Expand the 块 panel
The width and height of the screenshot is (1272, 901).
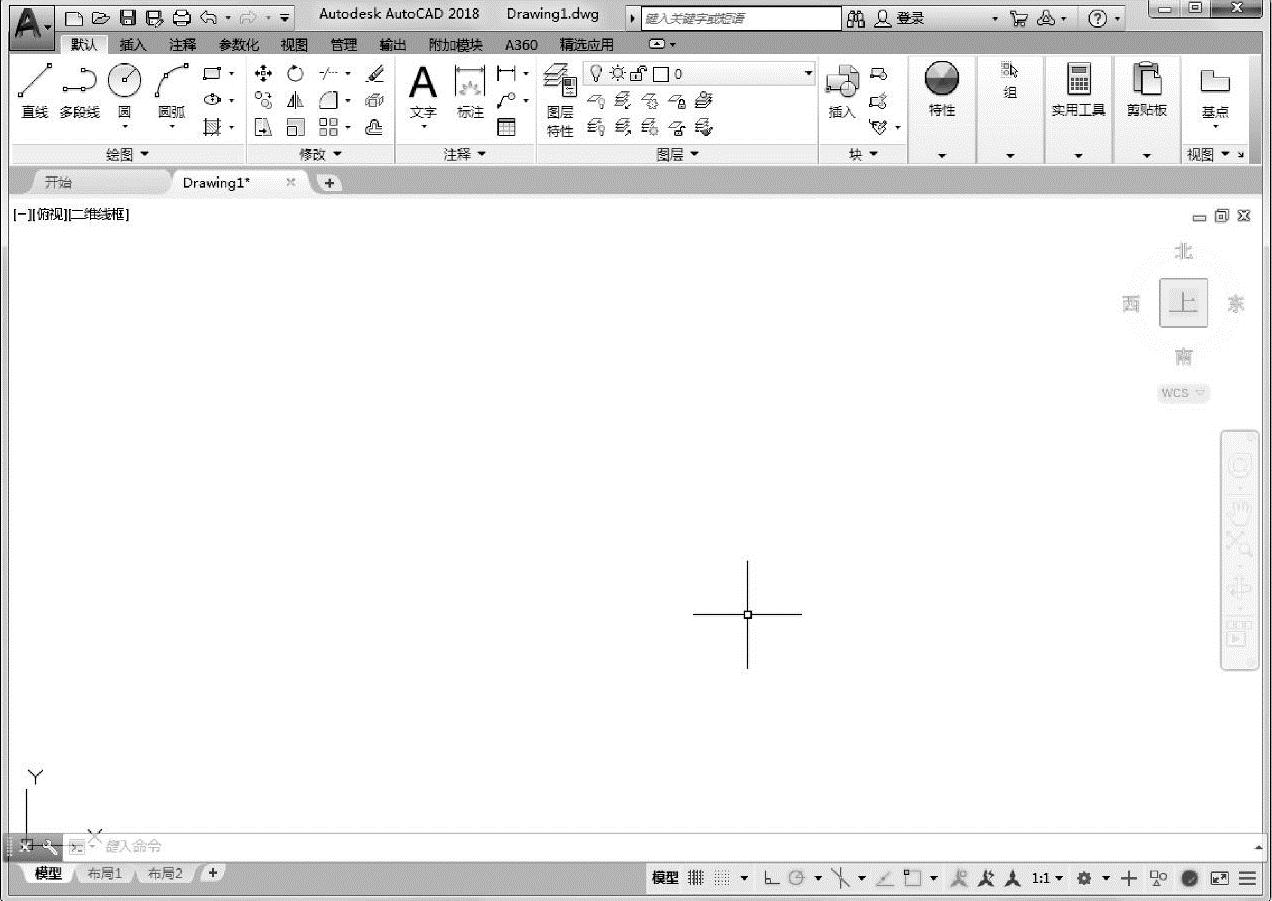[x=863, y=154]
